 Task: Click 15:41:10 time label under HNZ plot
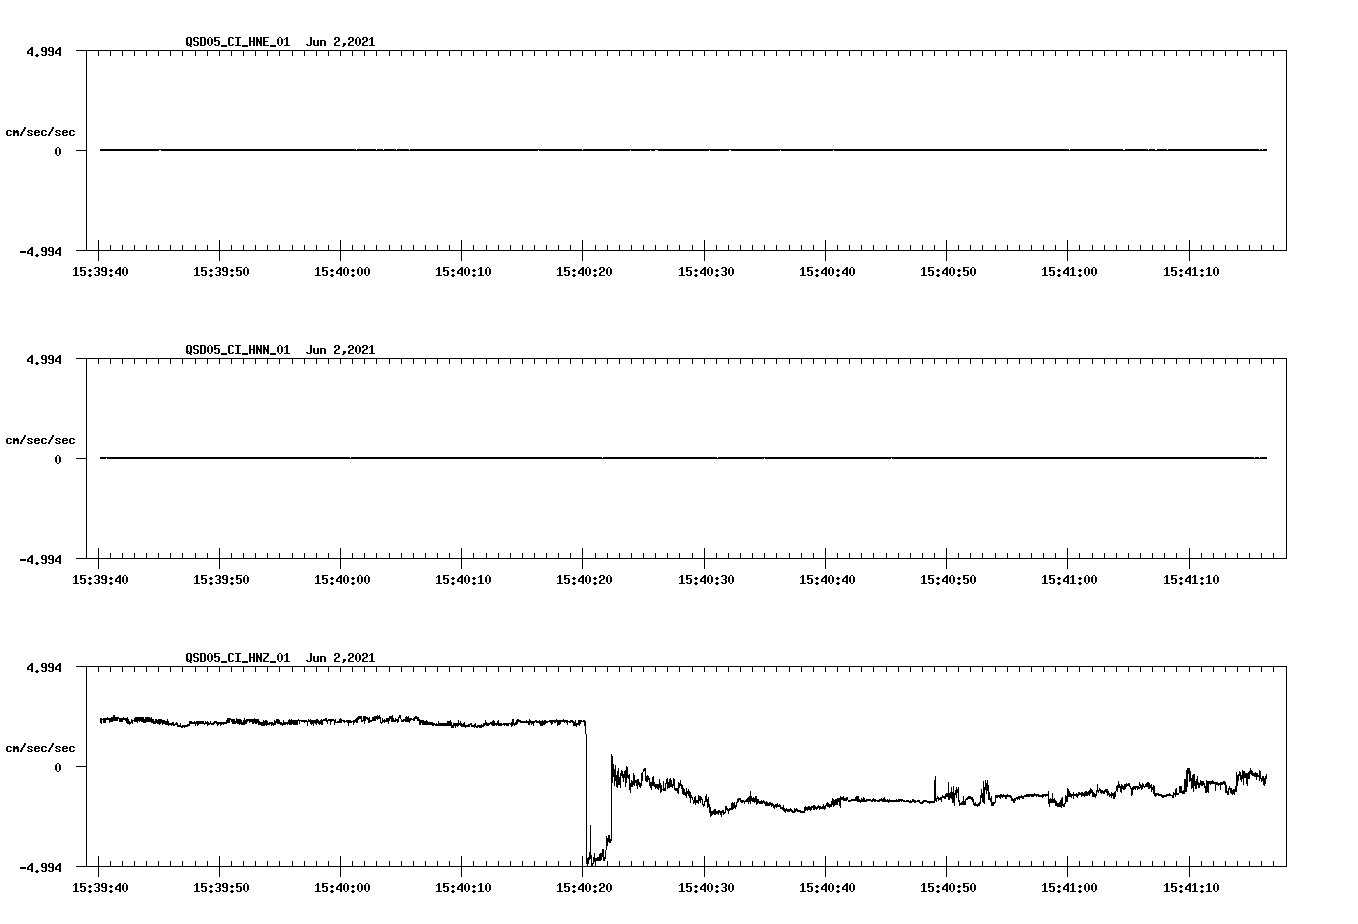pos(1190,887)
